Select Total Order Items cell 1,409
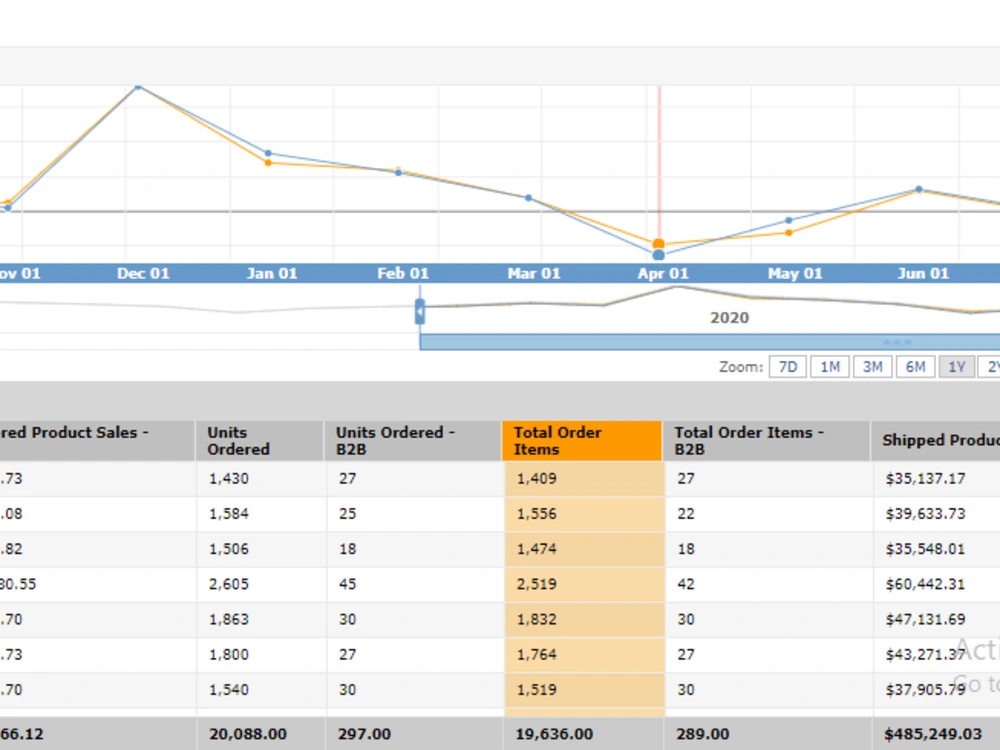Image resolution: width=1000 pixels, height=750 pixels. click(584, 478)
